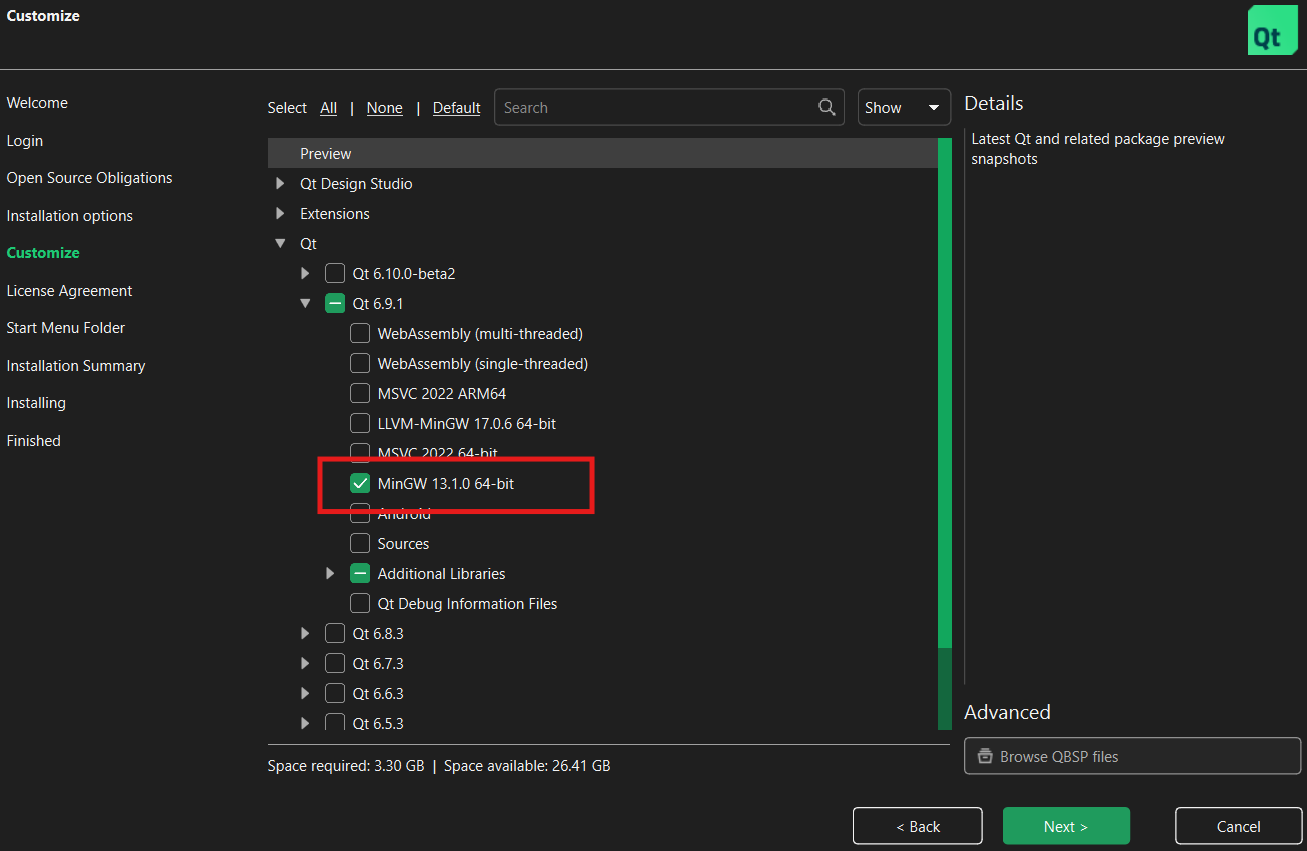Select the MinGW 13.1.0 64-bit row label
Viewport: 1307px width, 851px height.
446,484
